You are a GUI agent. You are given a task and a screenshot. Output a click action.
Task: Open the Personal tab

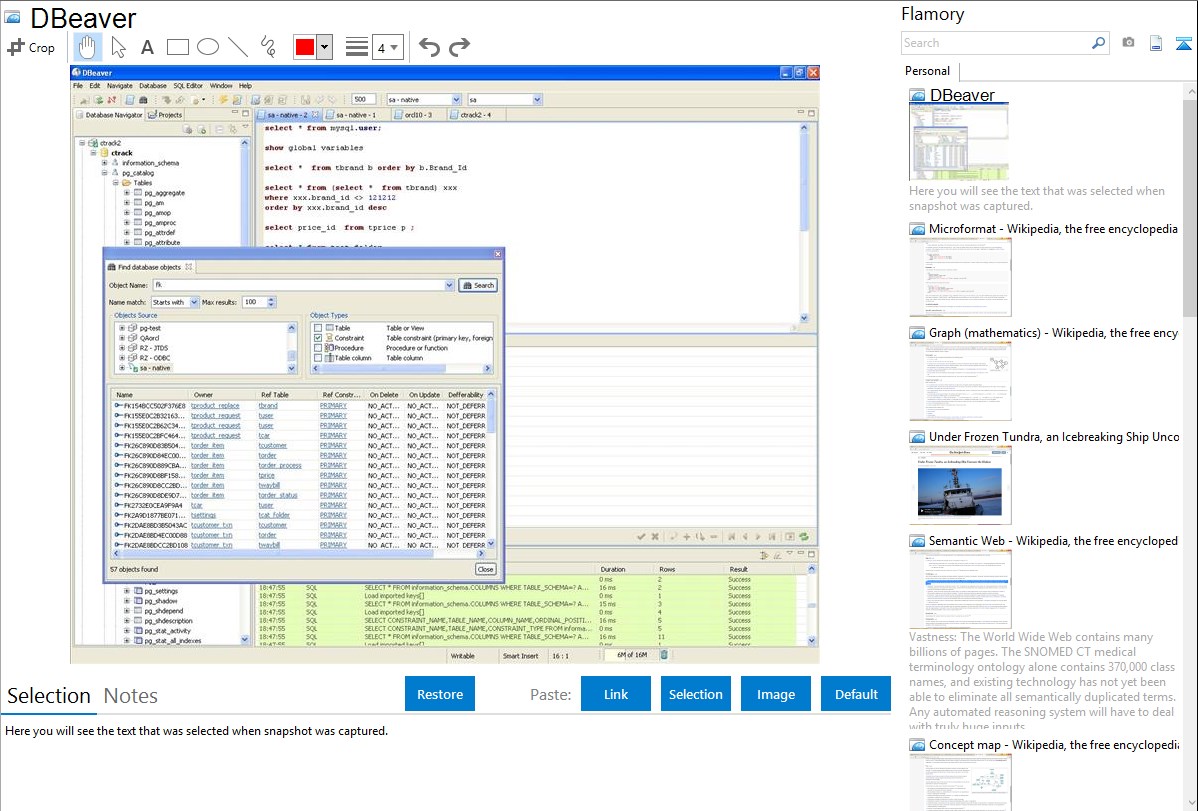(x=927, y=71)
